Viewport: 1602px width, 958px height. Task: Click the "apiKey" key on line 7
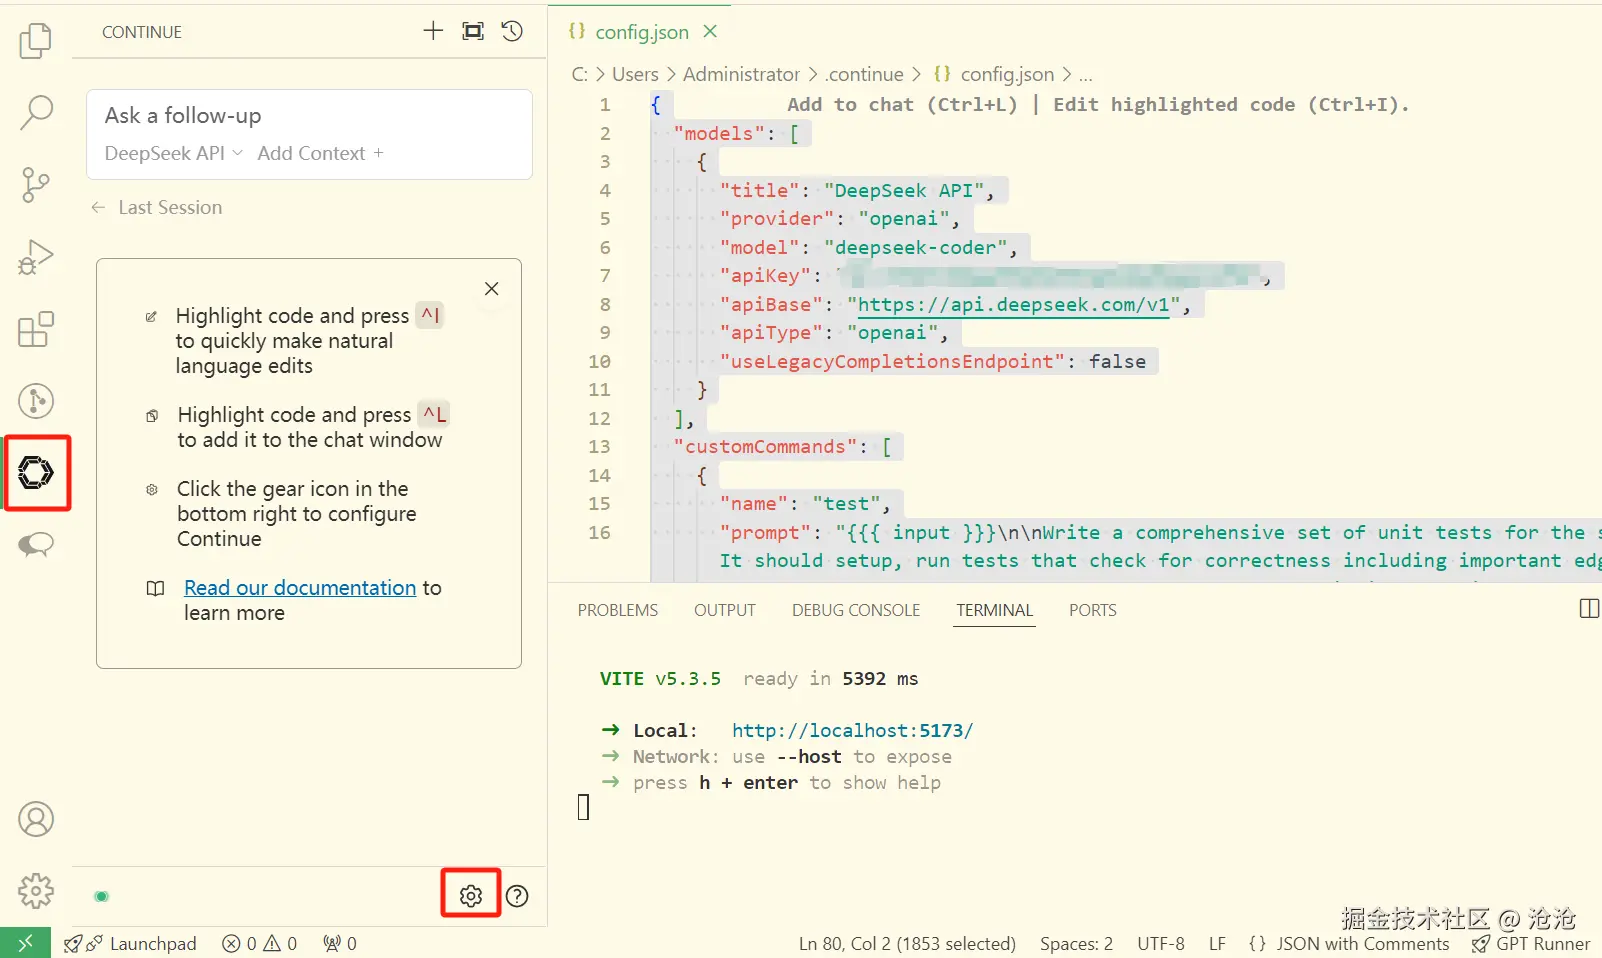(x=766, y=276)
